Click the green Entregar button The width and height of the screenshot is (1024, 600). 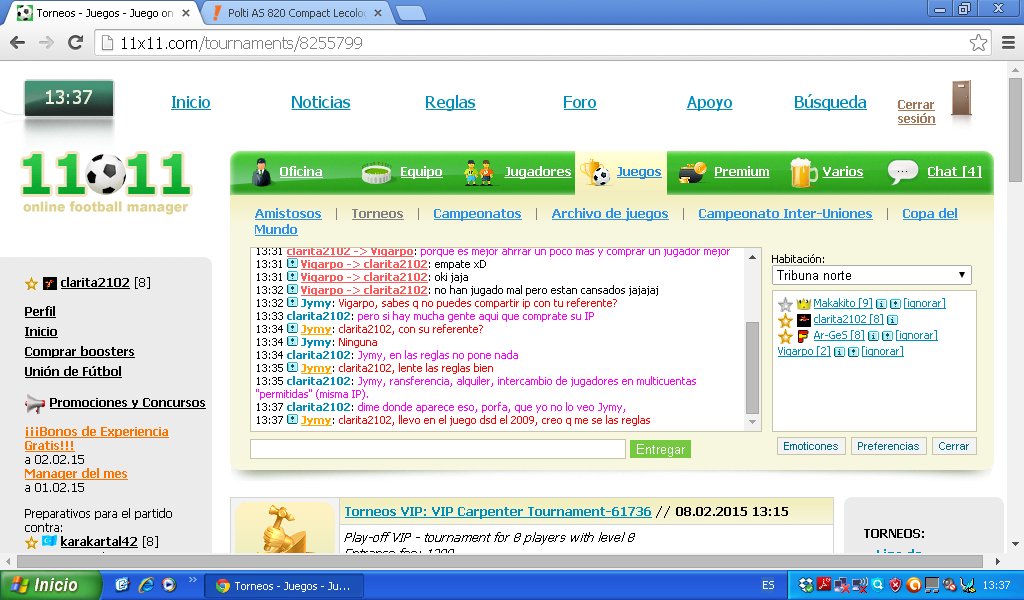click(x=660, y=449)
